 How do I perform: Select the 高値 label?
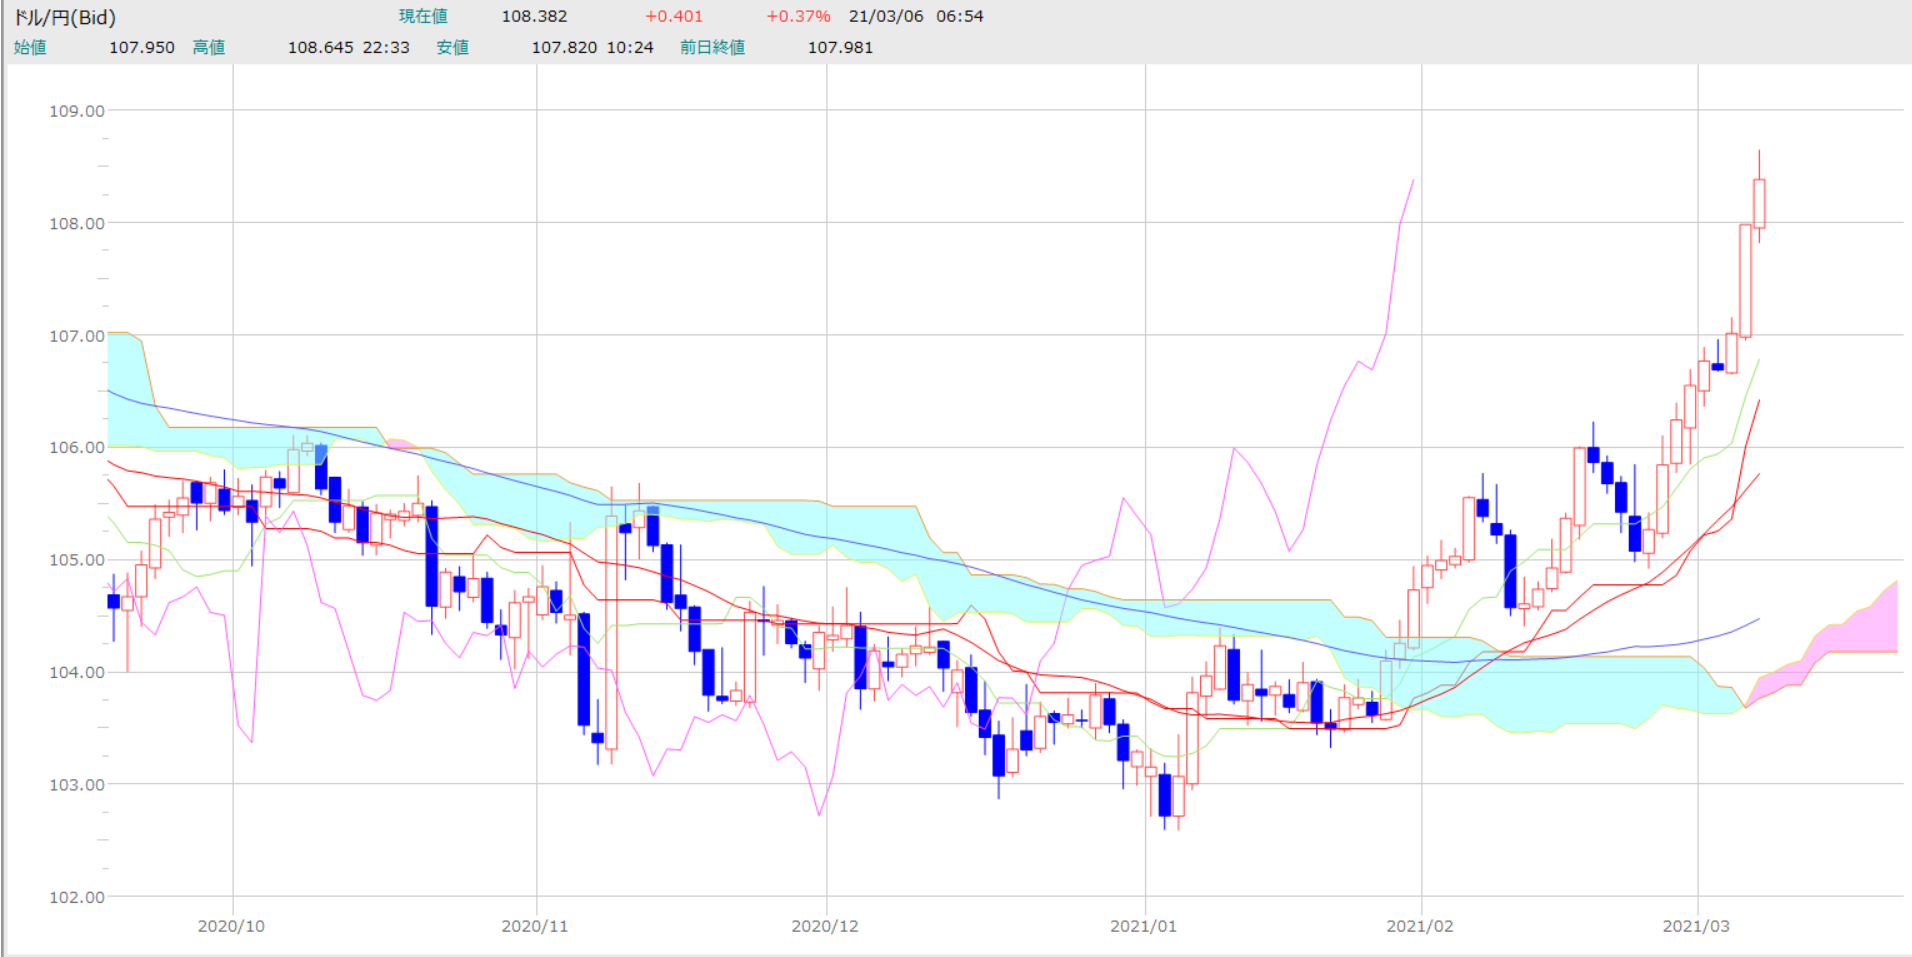pyautogui.click(x=209, y=47)
